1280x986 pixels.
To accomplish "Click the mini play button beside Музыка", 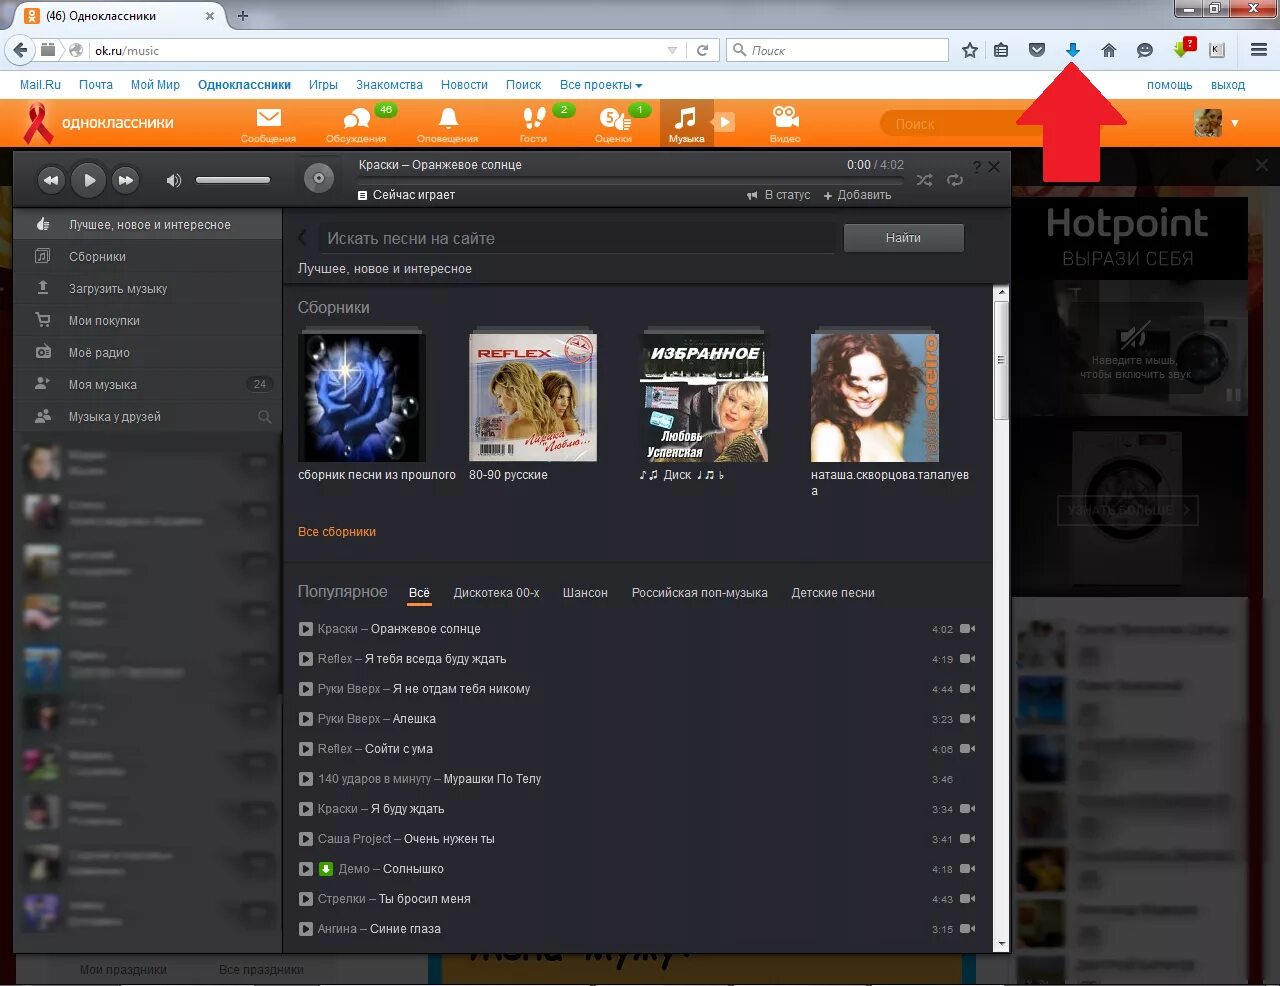I will tap(725, 122).
